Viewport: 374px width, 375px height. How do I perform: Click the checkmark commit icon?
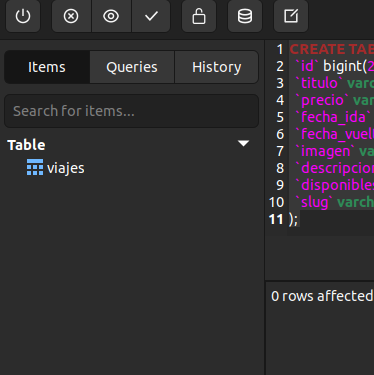tap(151, 16)
